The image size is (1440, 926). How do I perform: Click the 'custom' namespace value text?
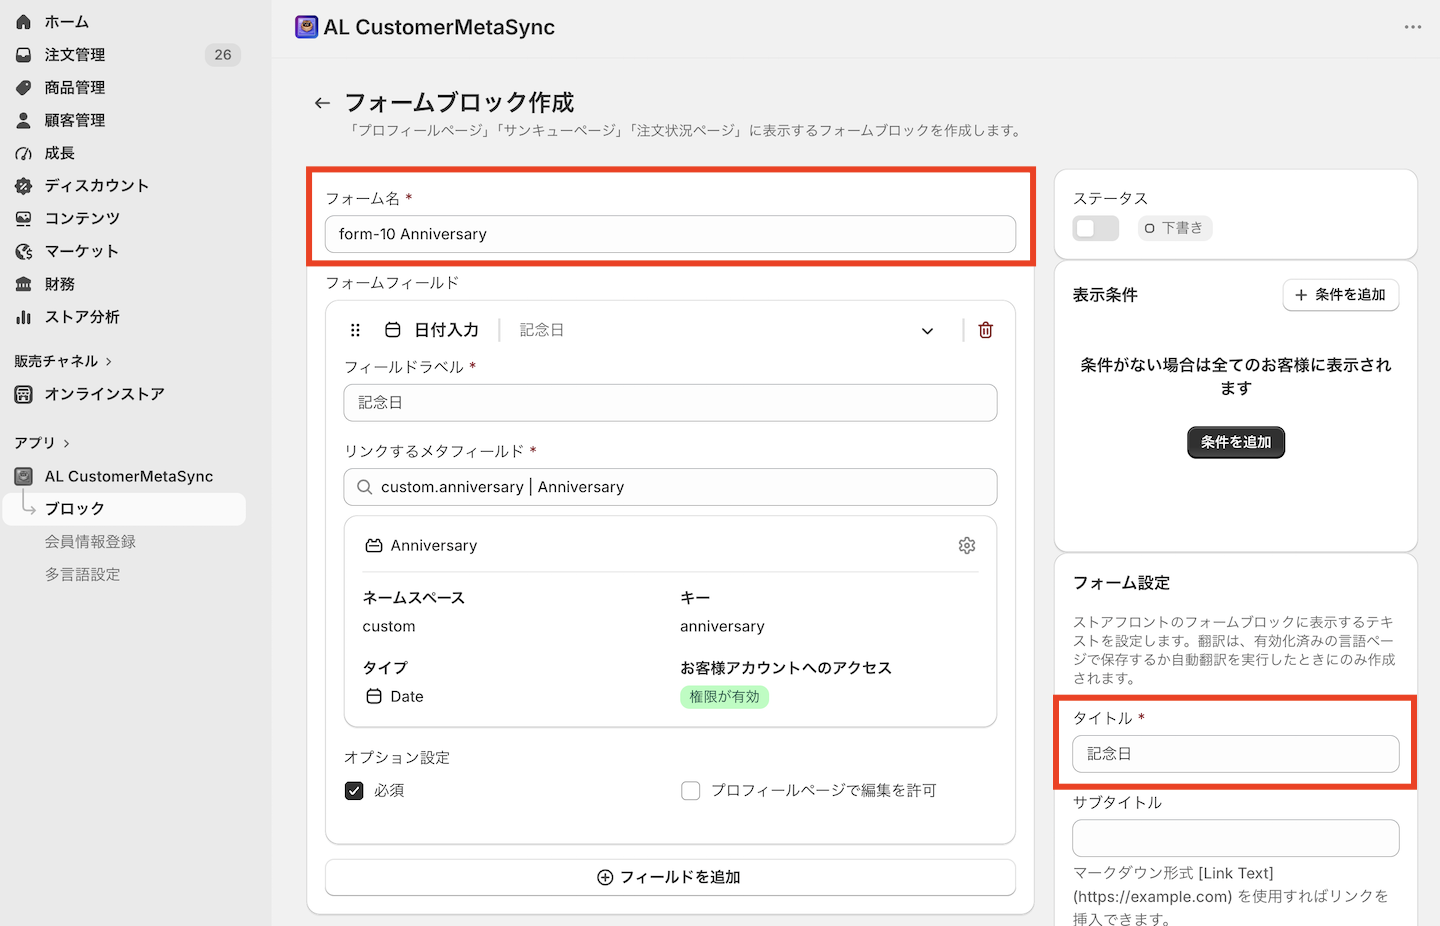389,627
